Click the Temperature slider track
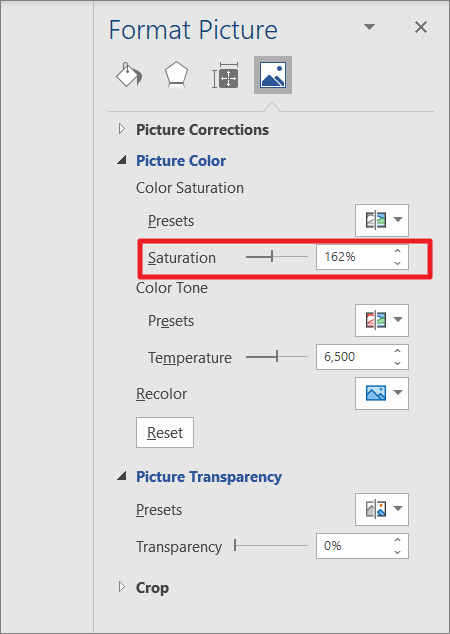Screen dimensions: 450x634 tap(277, 357)
